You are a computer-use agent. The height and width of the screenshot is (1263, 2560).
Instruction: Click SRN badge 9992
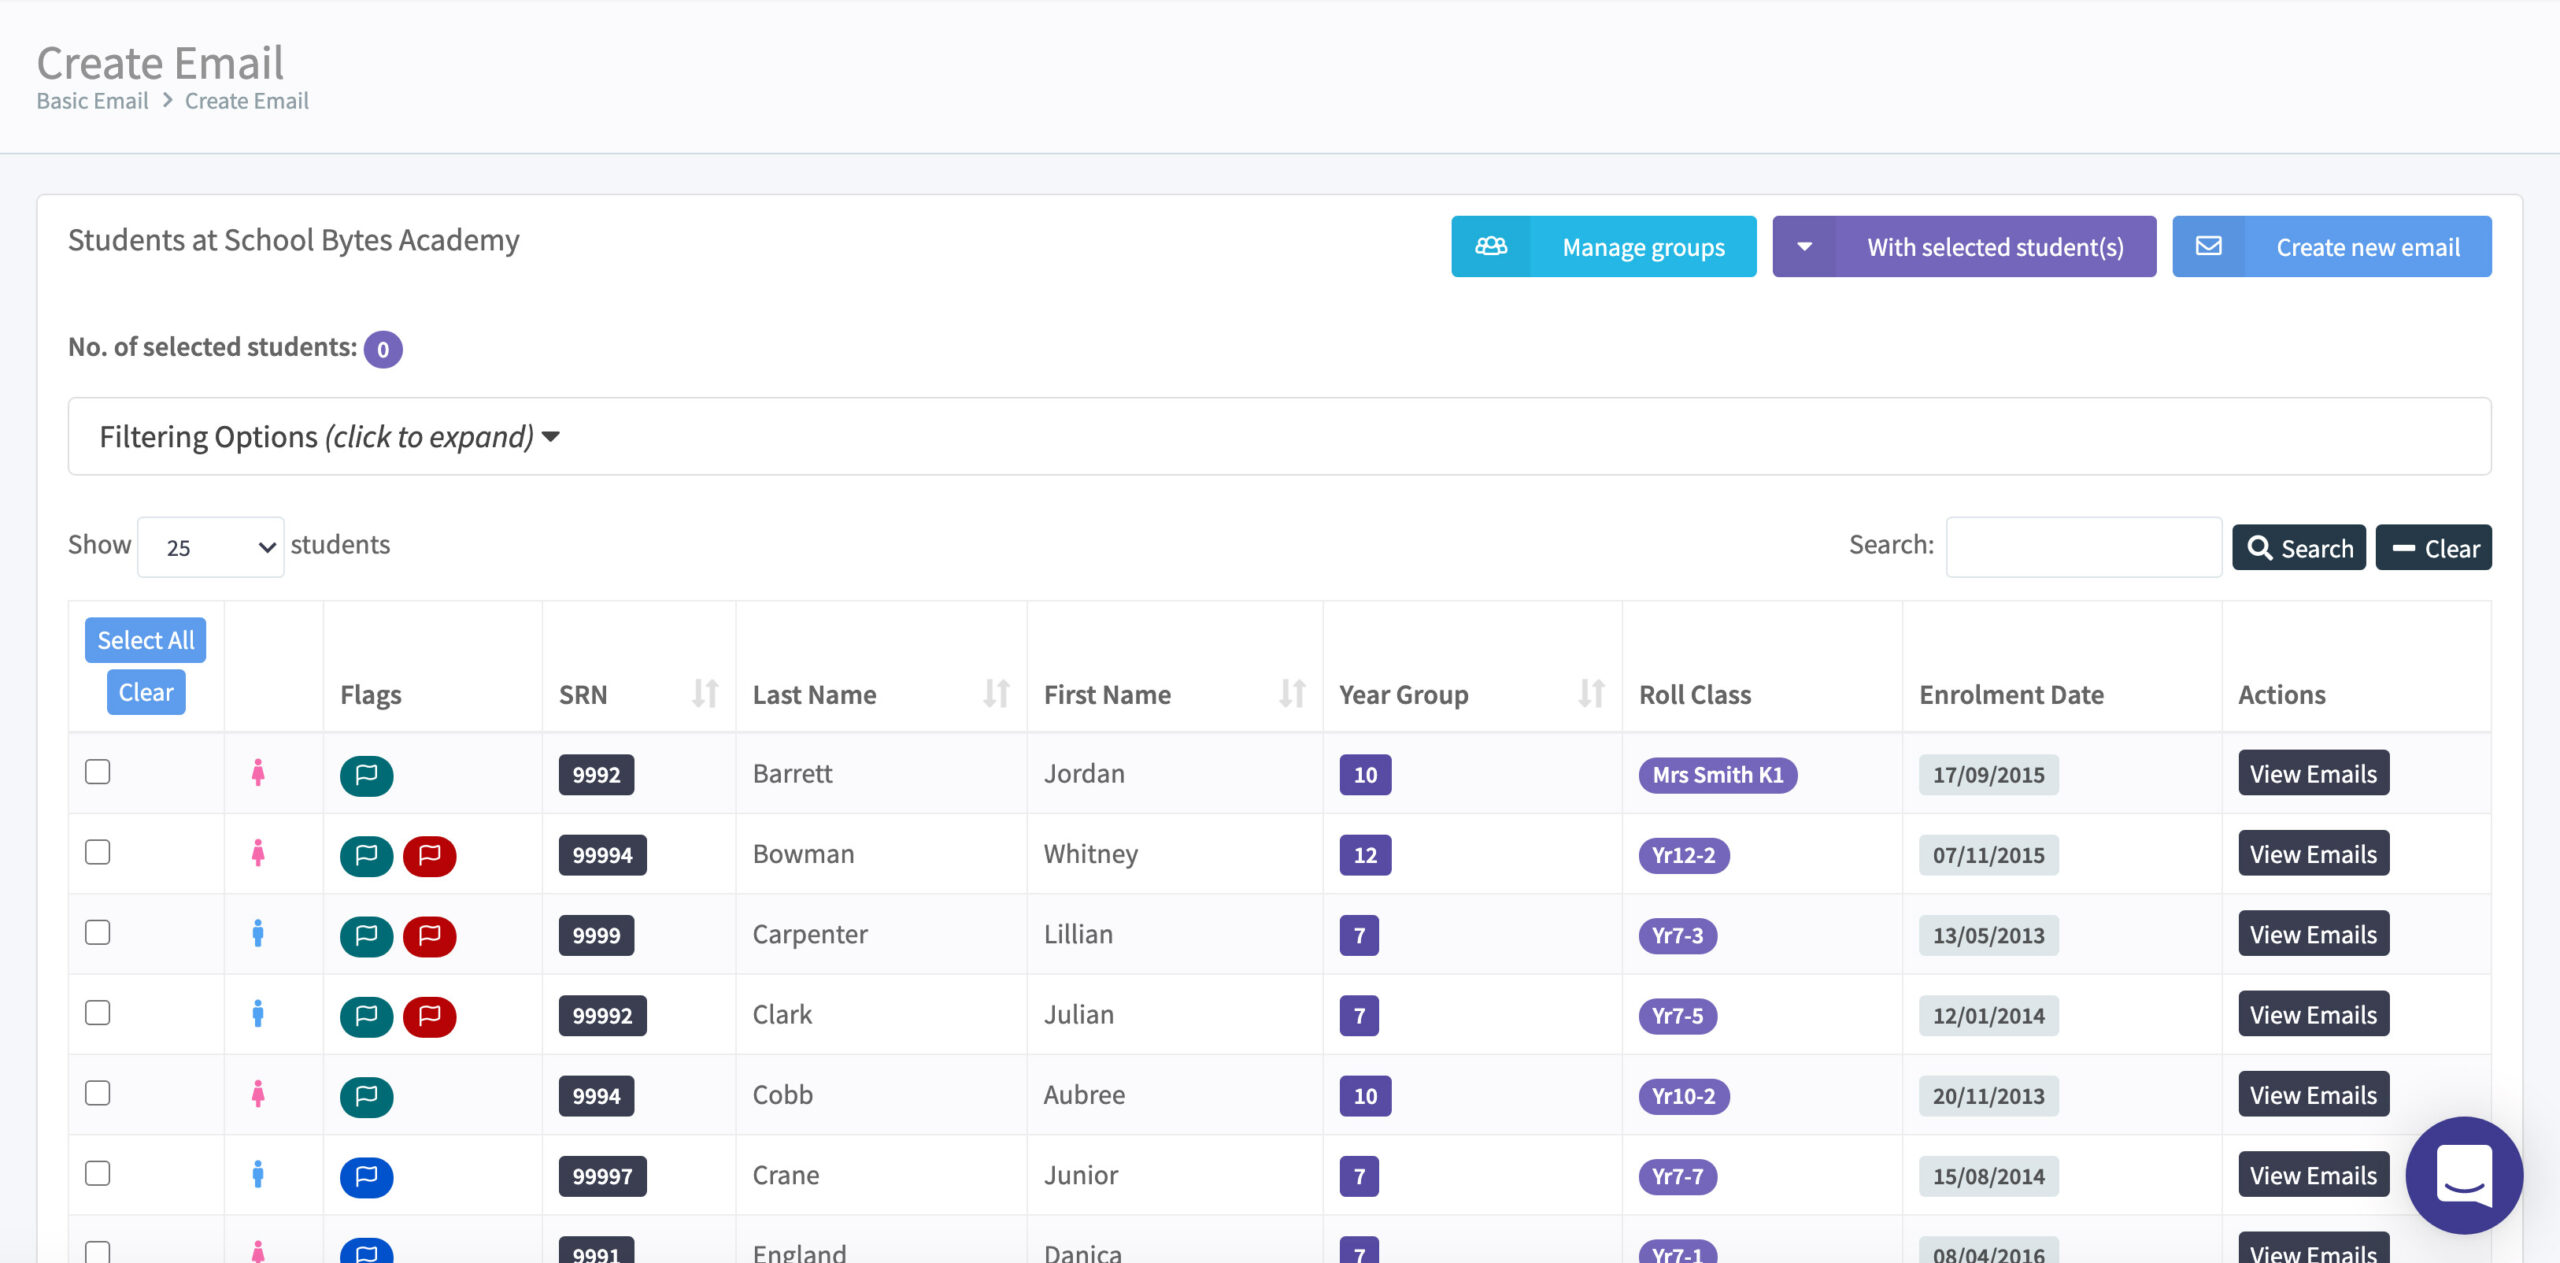[596, 775]
